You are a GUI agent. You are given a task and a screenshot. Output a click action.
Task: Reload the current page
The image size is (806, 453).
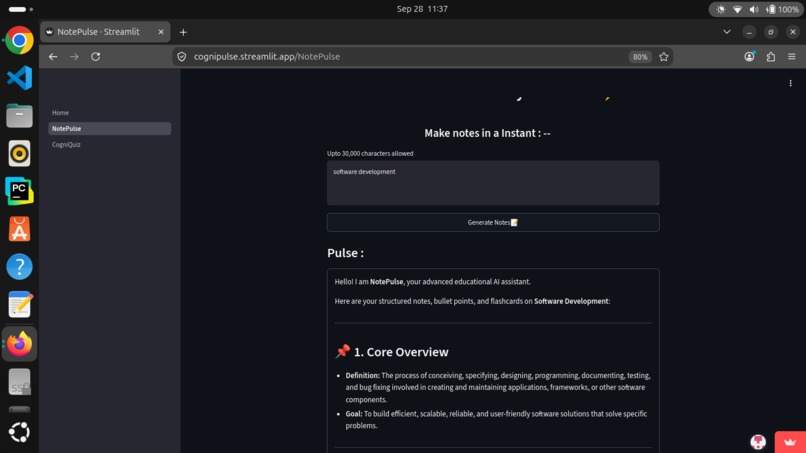point(96,57)
